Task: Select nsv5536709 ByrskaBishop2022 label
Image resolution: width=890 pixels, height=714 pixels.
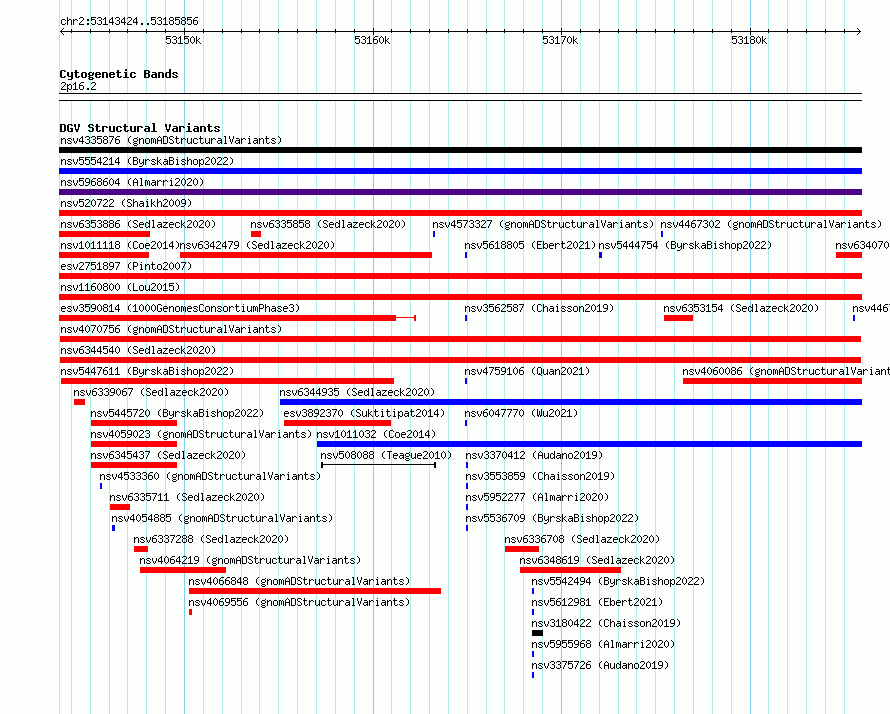Action: pos(552,518)
